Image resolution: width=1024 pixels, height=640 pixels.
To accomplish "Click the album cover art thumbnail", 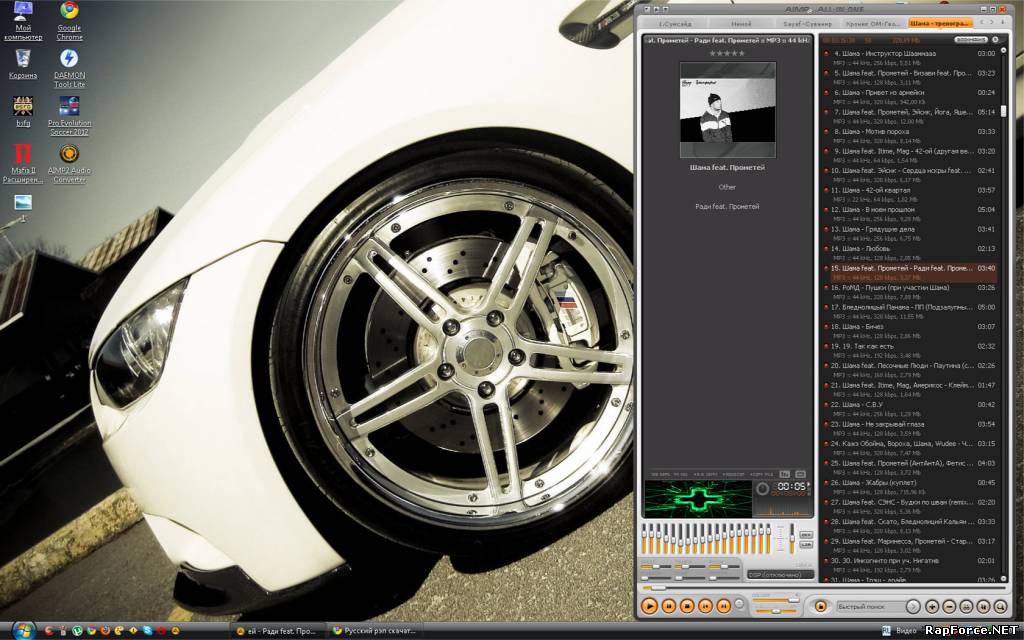I will click(728, 110).
